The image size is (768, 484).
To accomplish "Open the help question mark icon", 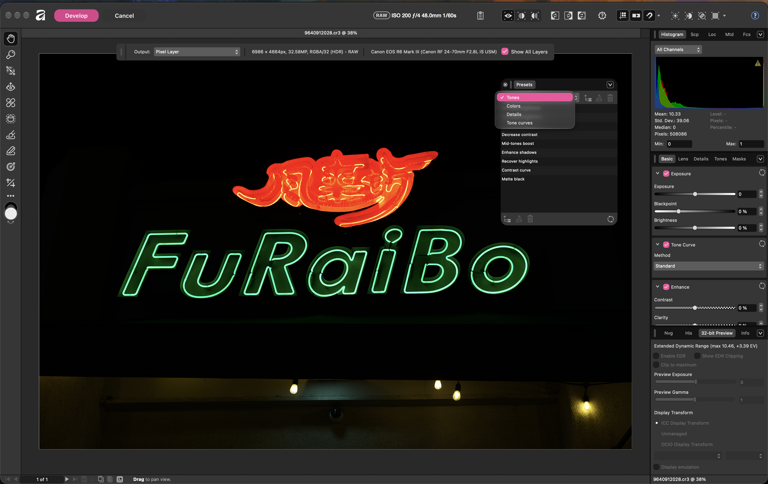I will [x=755, y=16].
